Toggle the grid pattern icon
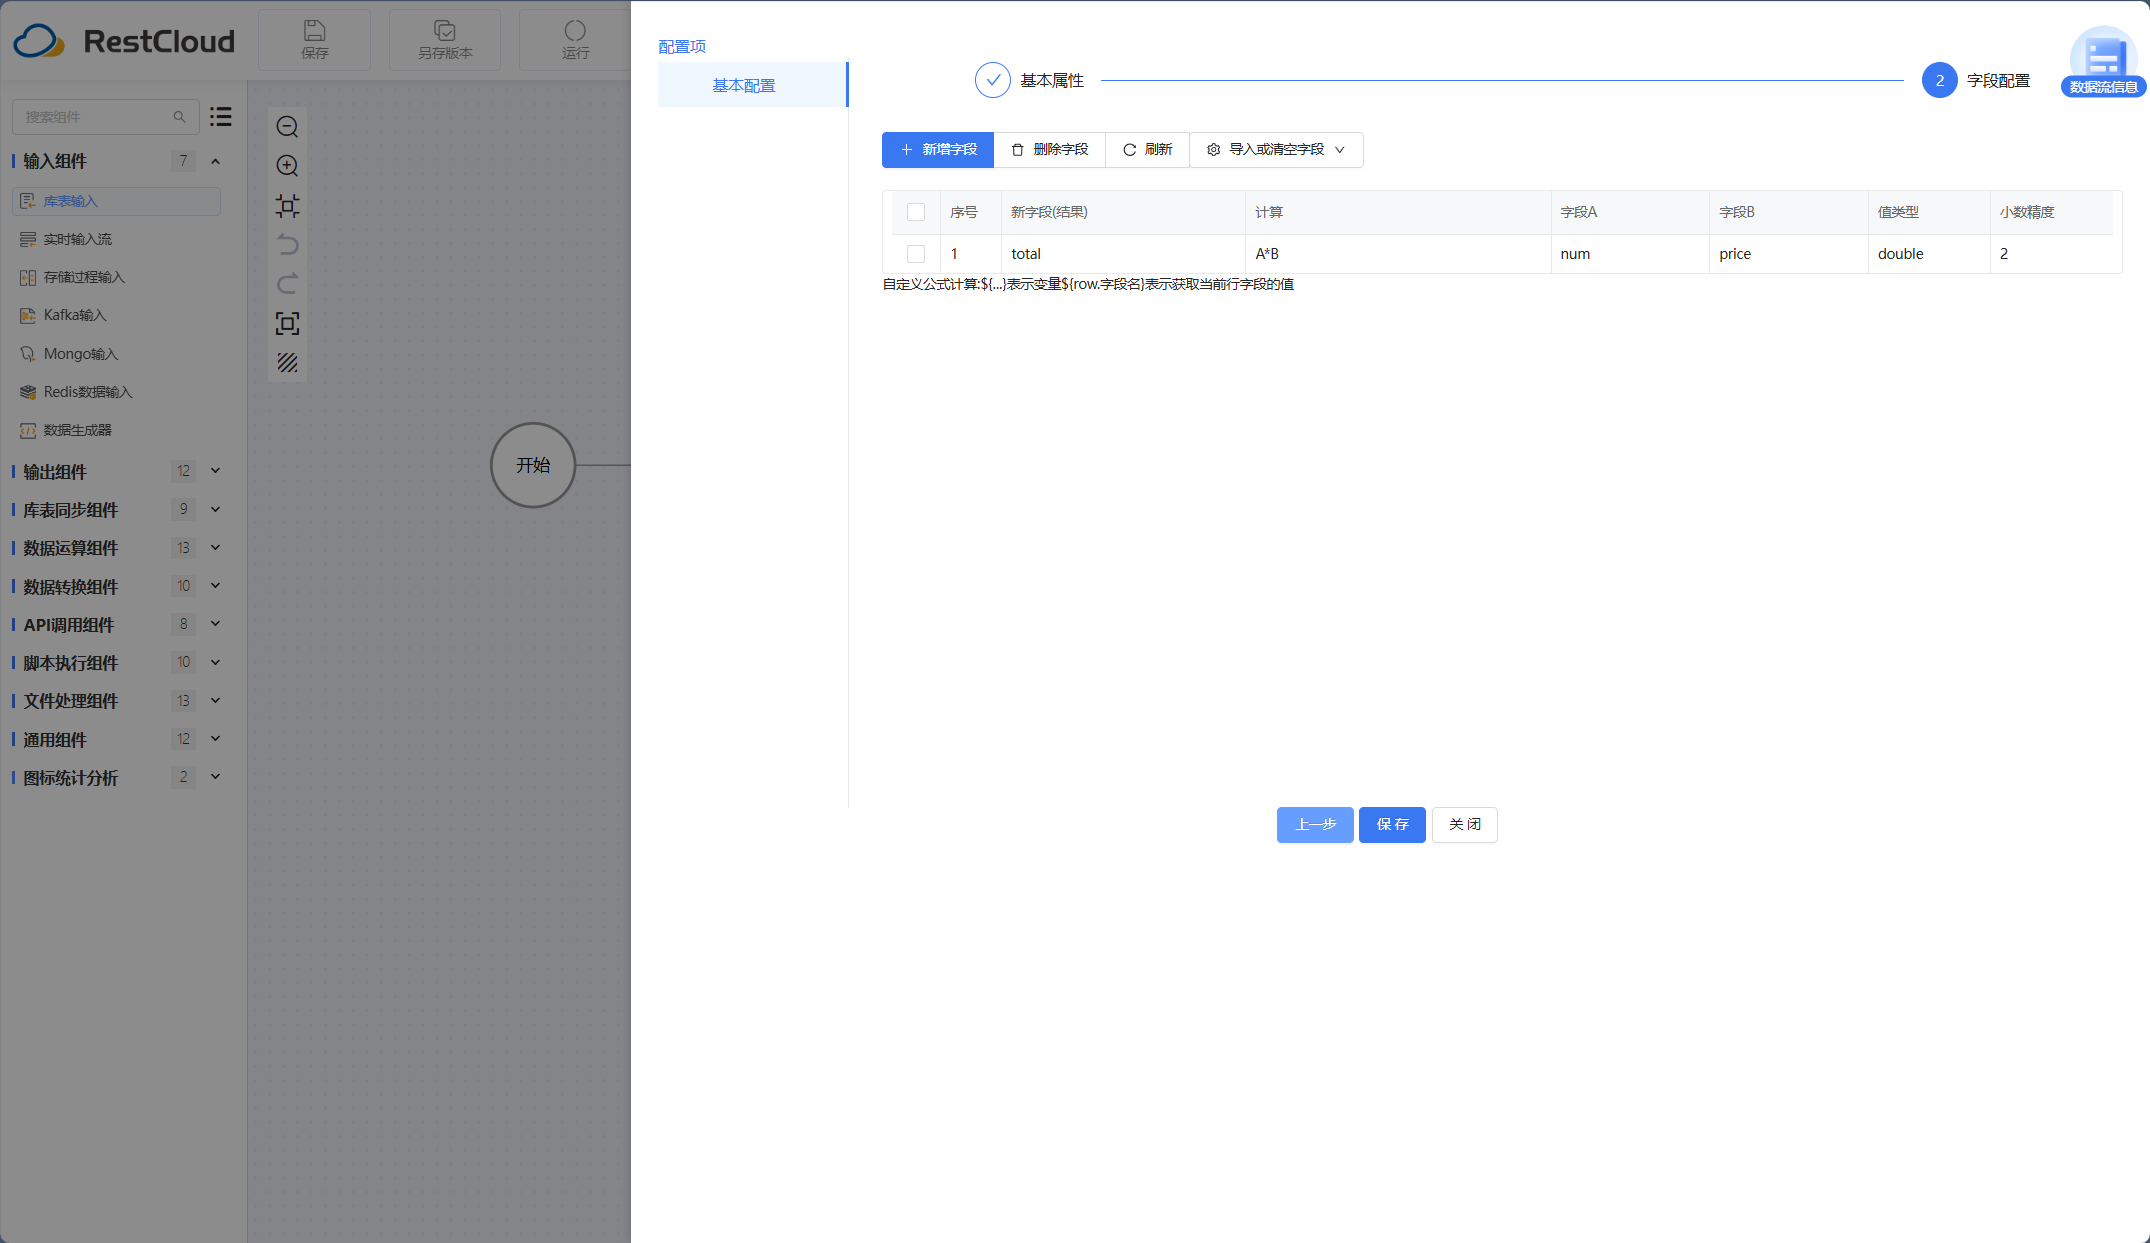This screenshot has height=1243, width=2150. [x=287, y=363]
